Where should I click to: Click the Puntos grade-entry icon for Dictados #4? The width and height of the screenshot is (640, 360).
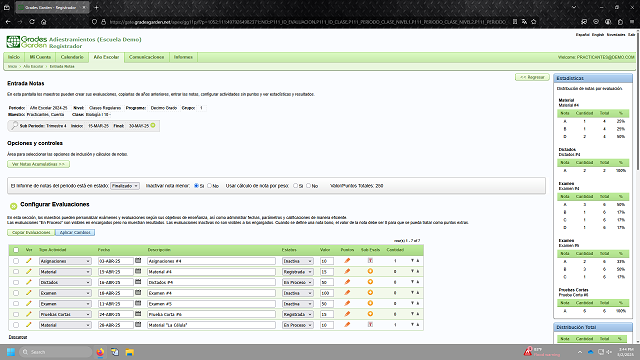tap(347, 282)
